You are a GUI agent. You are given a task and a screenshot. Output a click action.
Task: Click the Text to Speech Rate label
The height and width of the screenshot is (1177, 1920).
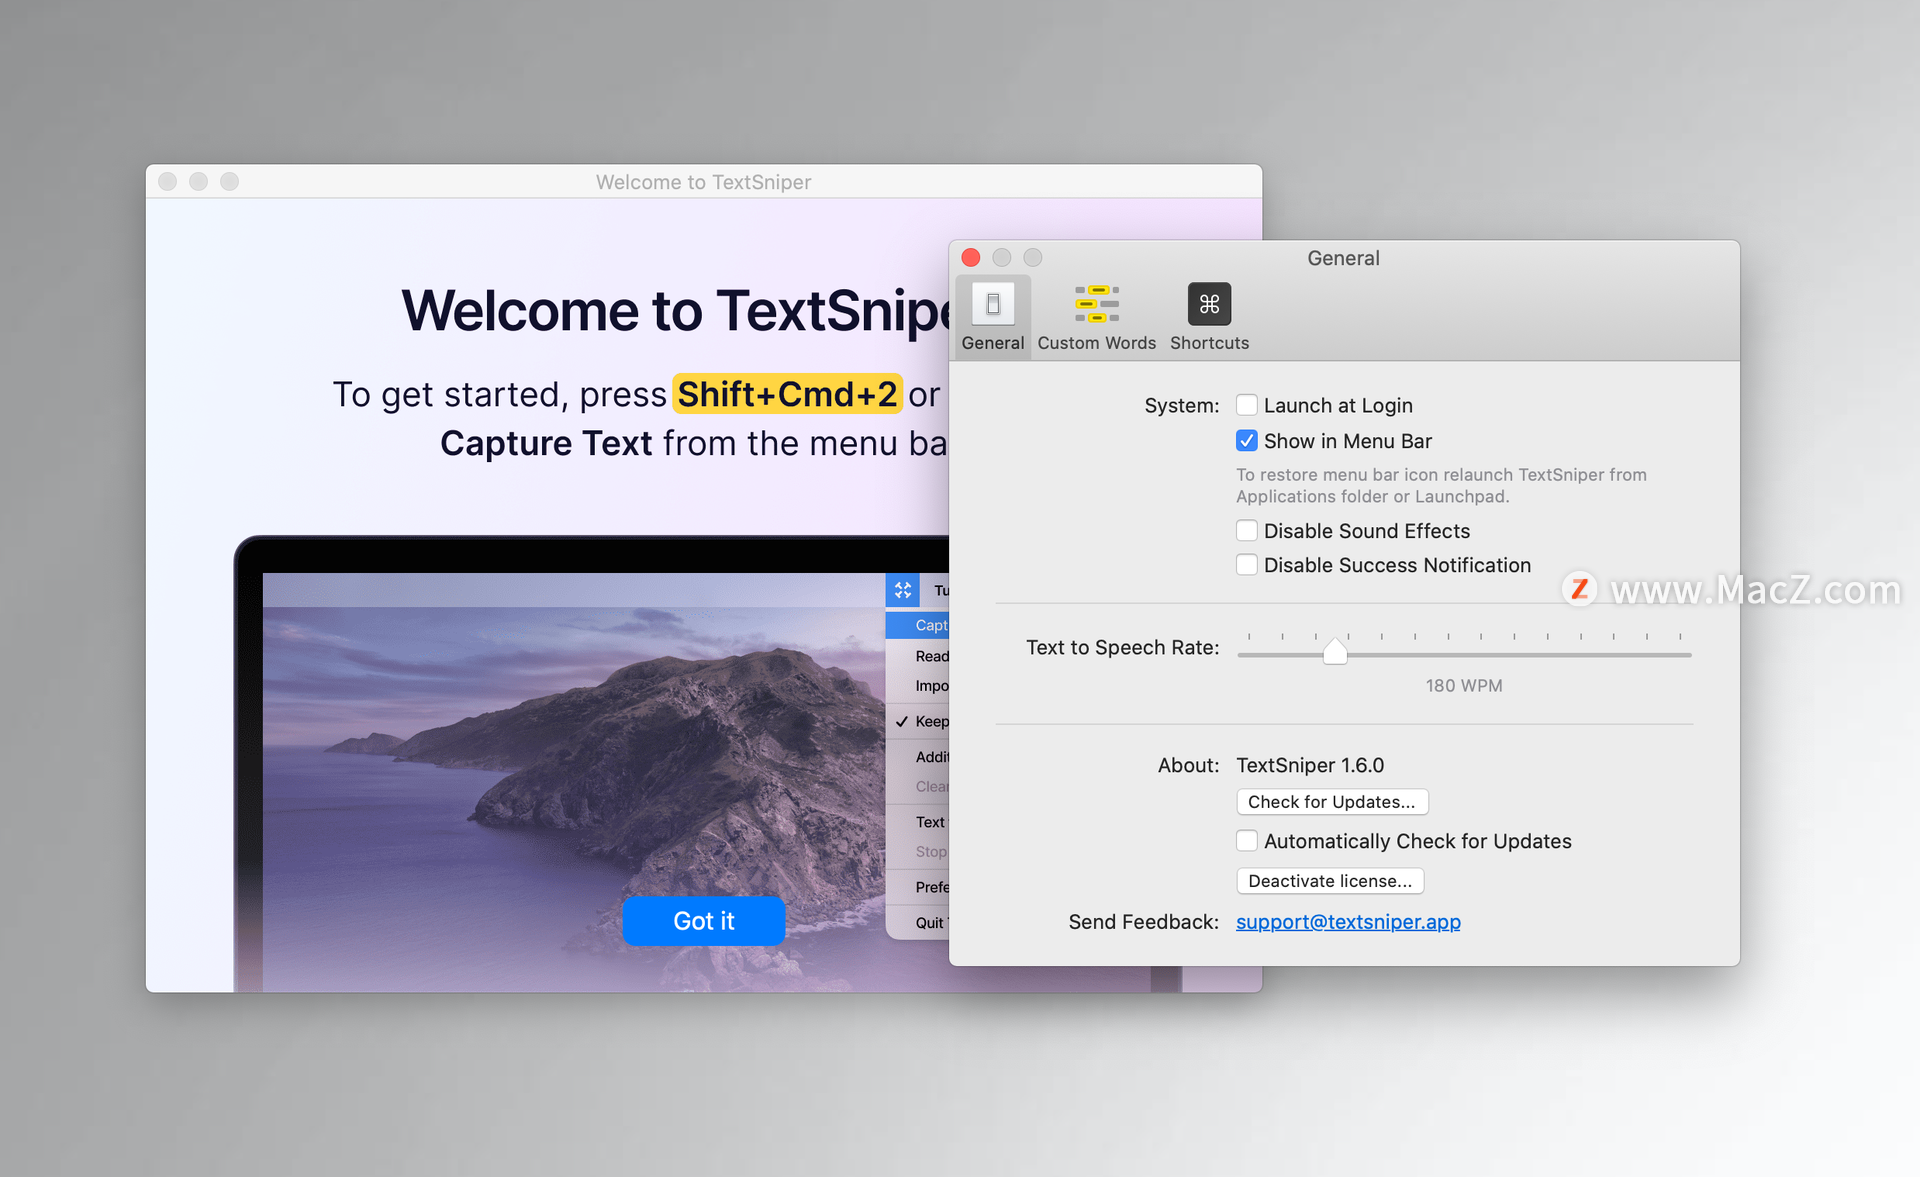coord(1122,647)
